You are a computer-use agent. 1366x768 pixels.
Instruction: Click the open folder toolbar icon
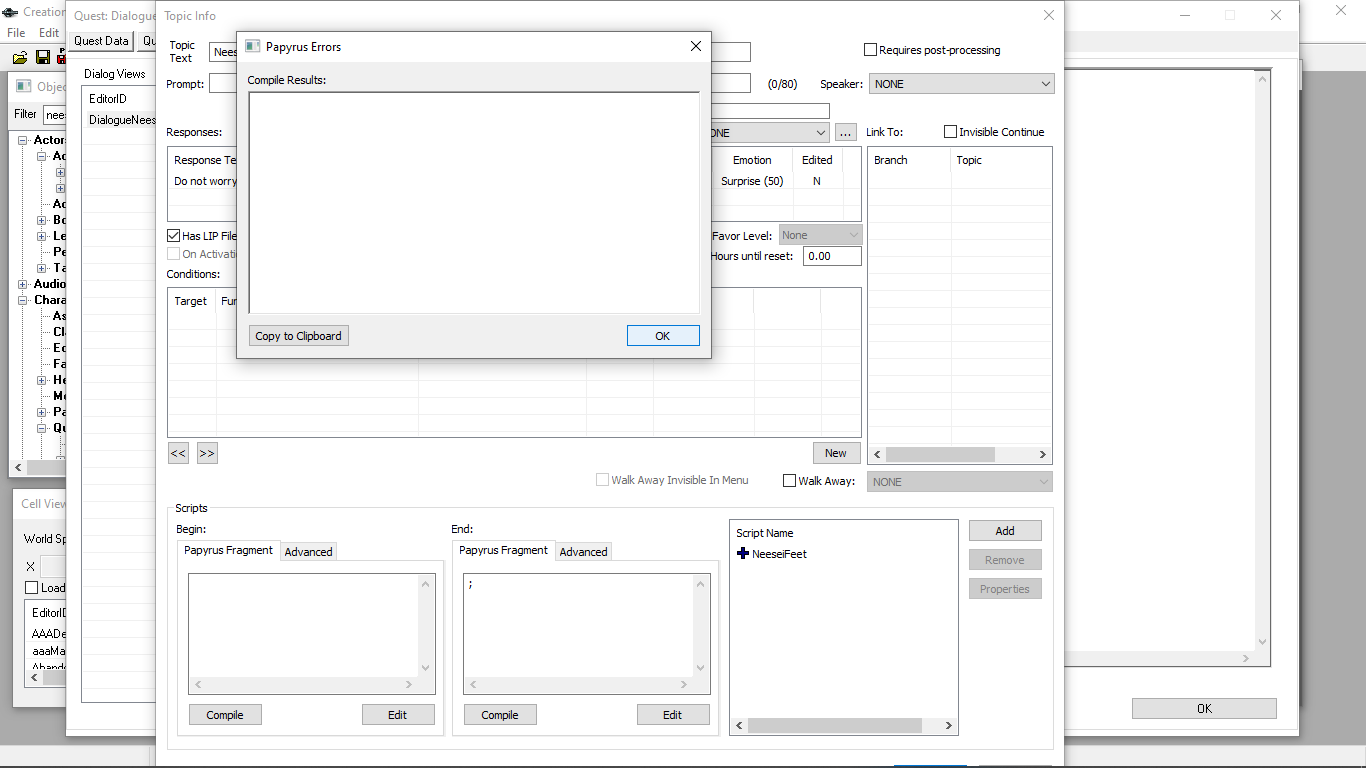[x=20, y=58]
